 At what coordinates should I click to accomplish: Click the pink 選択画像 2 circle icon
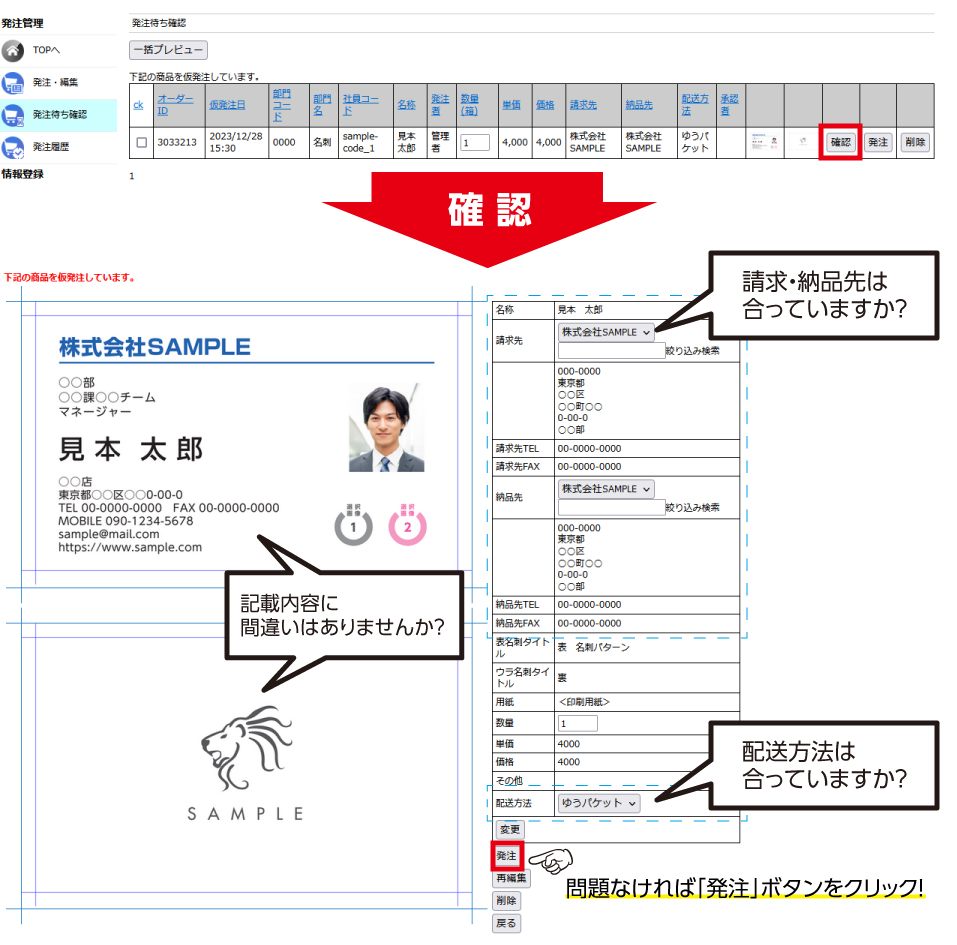[x=407, y=524]
